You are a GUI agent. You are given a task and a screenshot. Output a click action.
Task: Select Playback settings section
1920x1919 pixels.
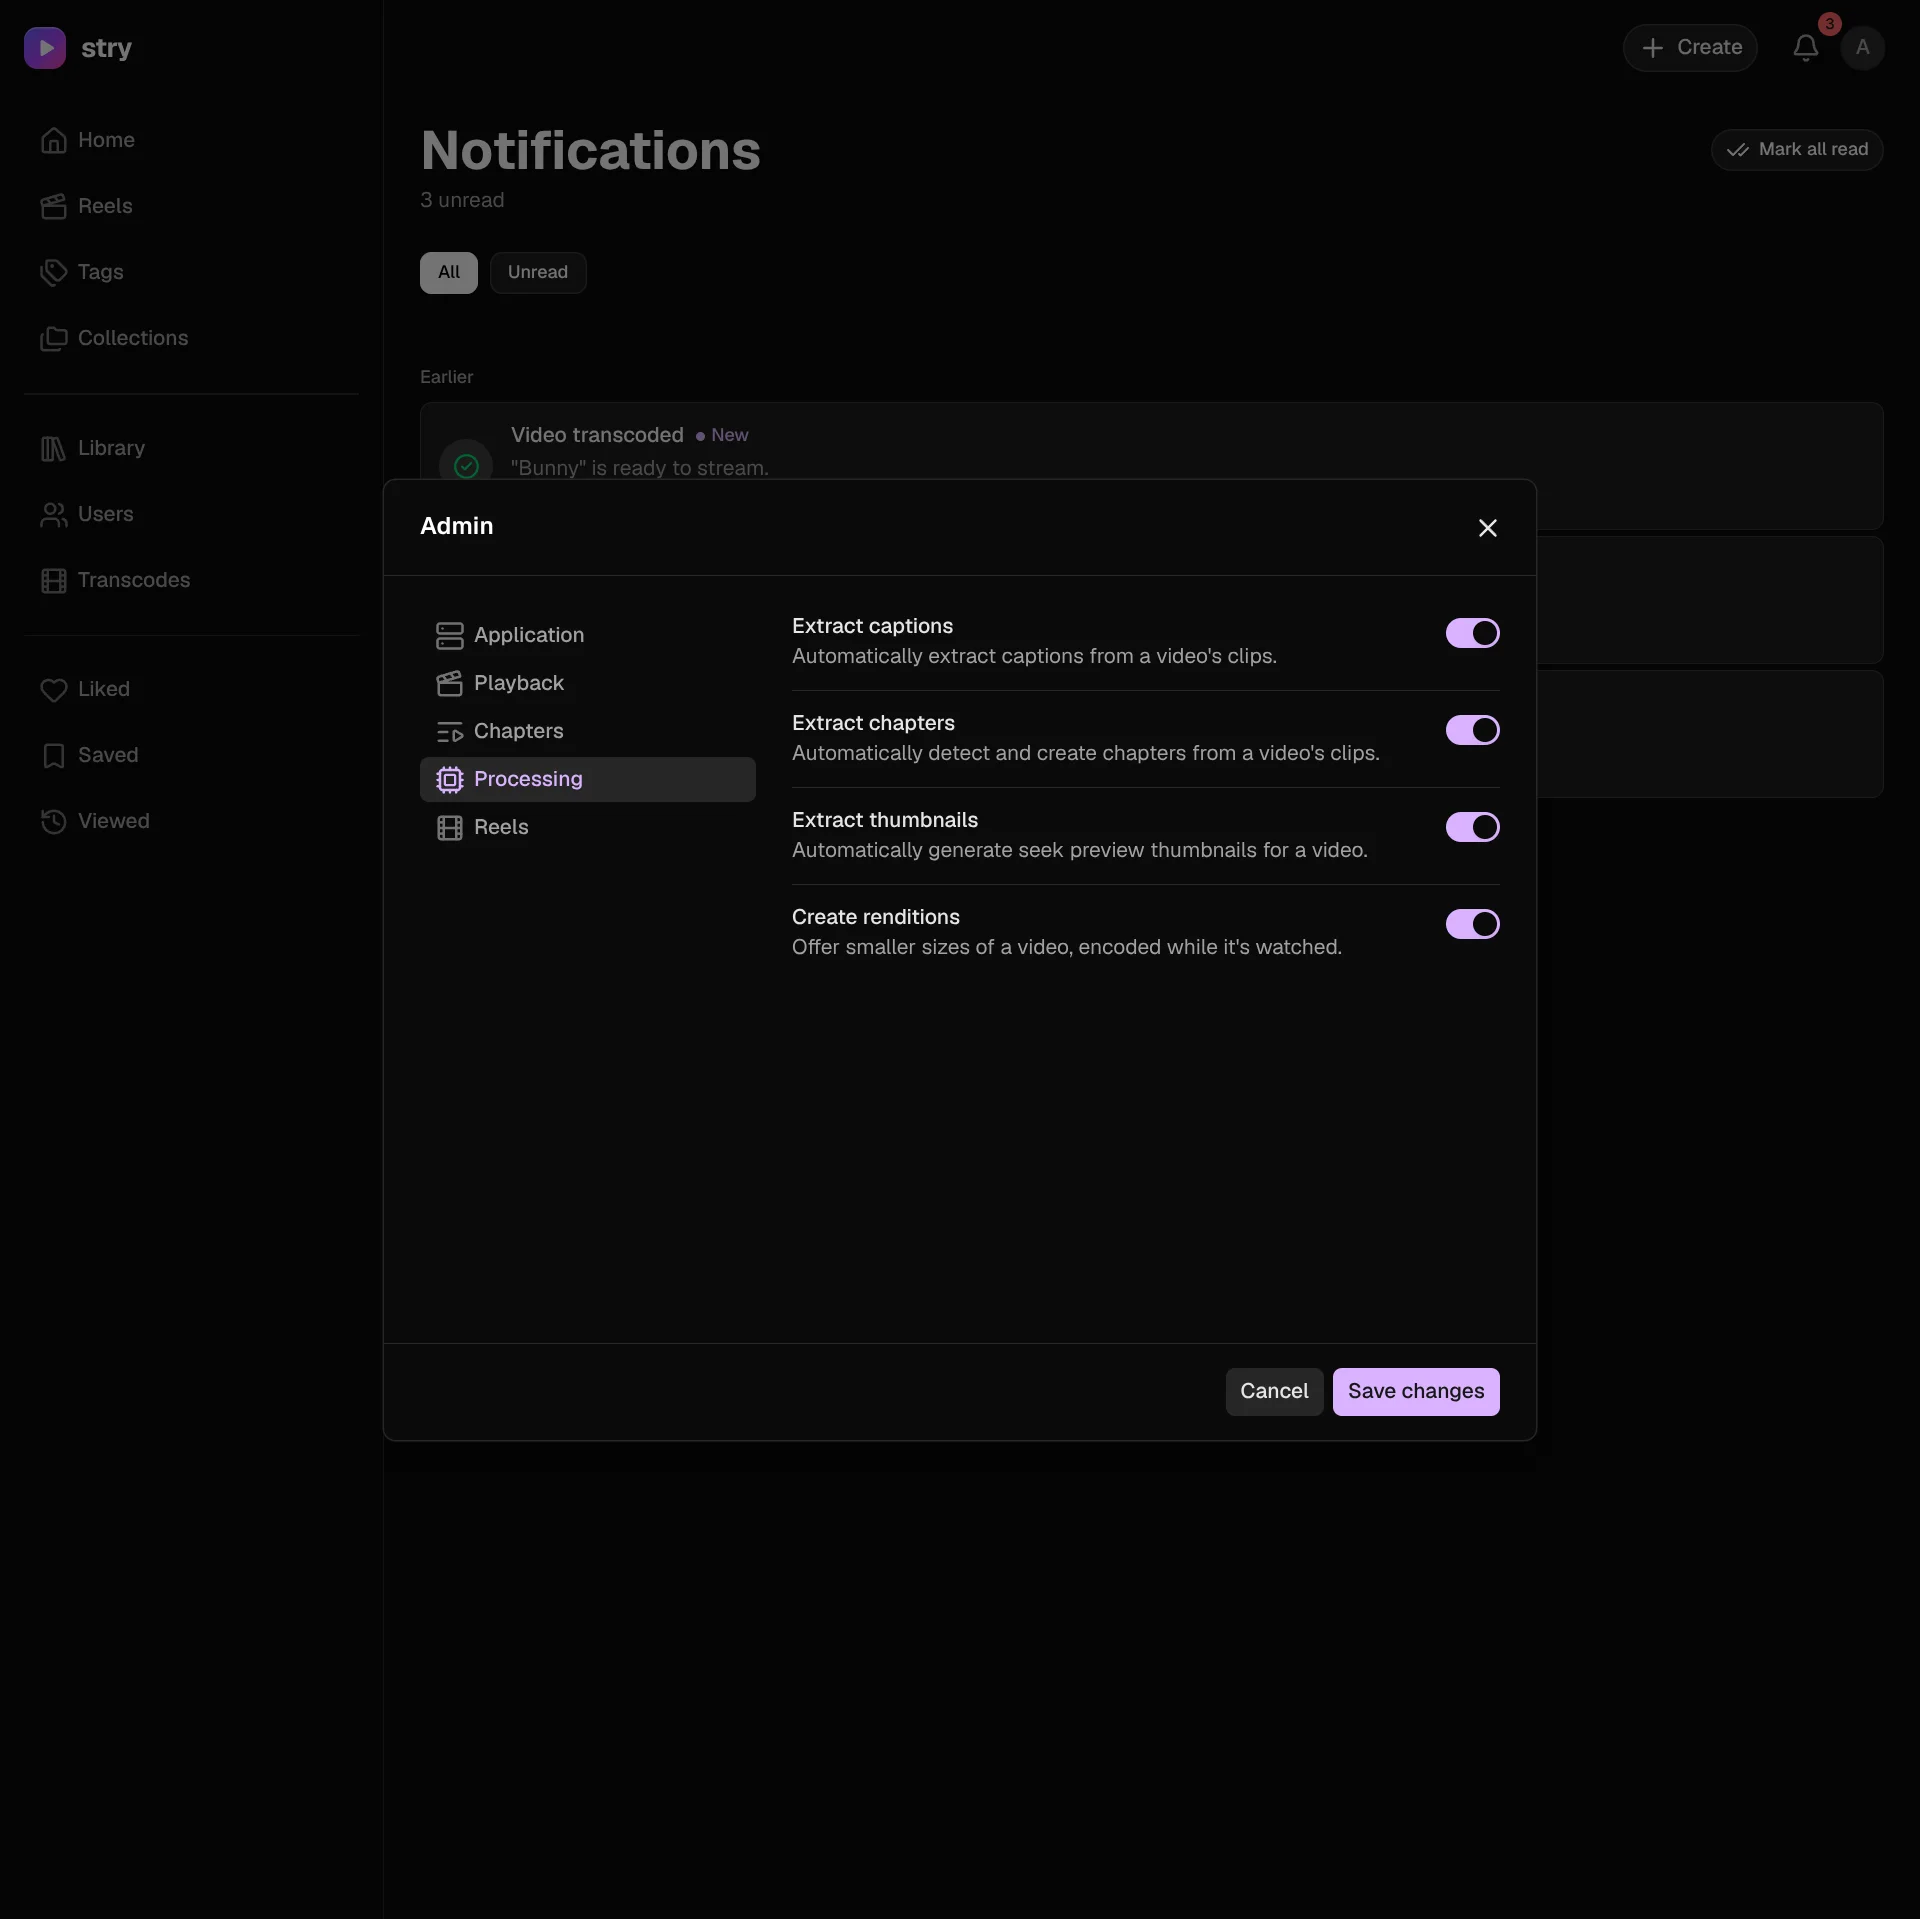587,683
